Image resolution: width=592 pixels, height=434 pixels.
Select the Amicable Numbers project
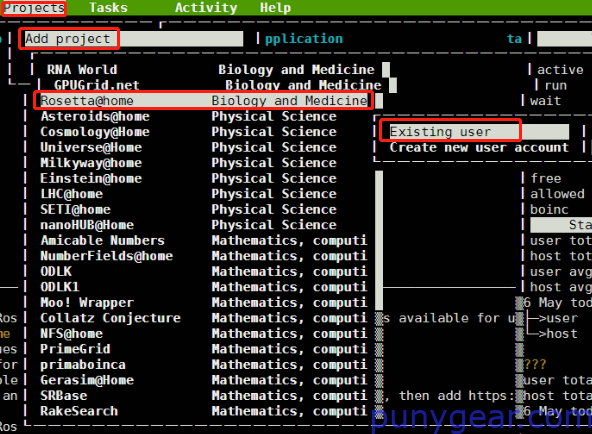click(204, 240)
